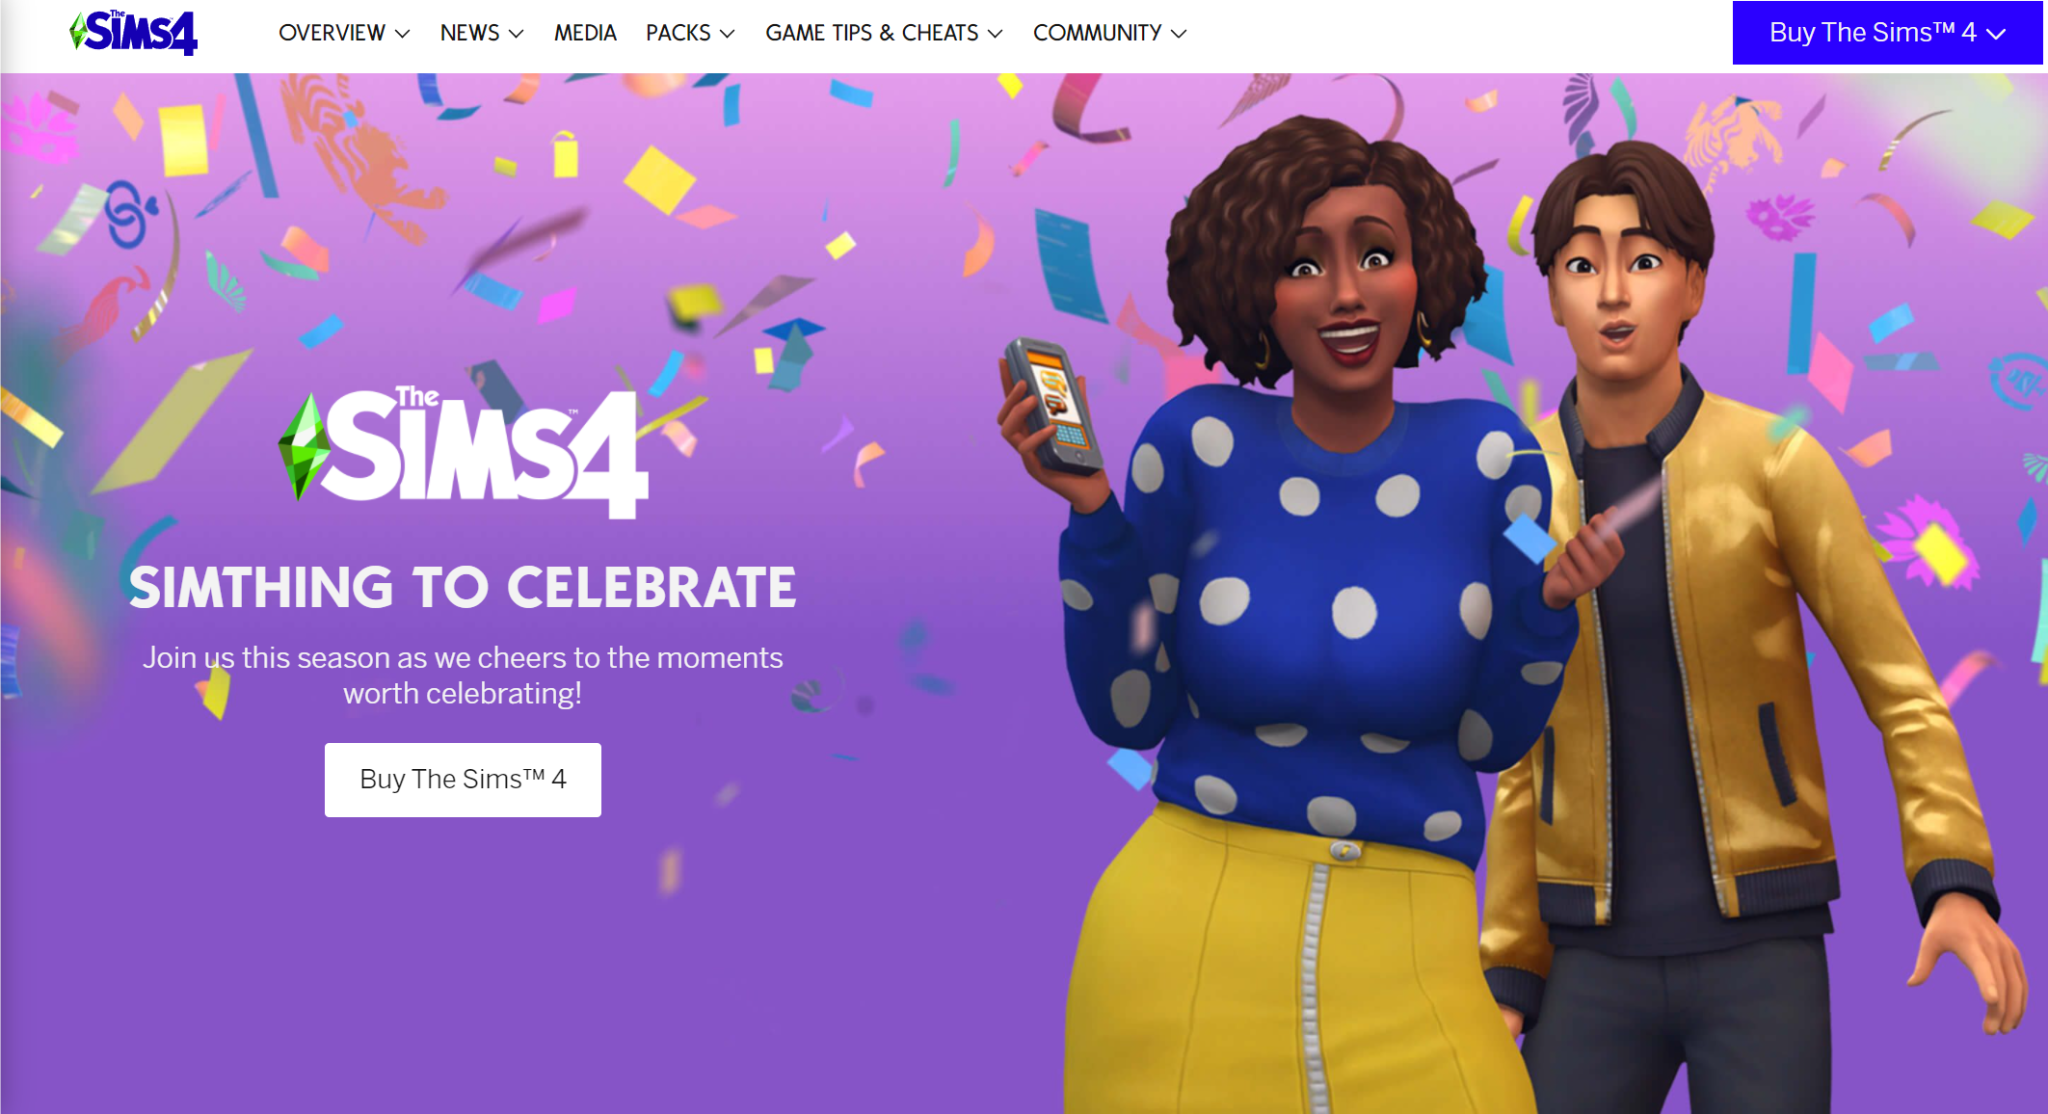The height and width of the screenshot is (1114, 2048).
Task: Expand the News chevron arrow
Action: point(516,34)
